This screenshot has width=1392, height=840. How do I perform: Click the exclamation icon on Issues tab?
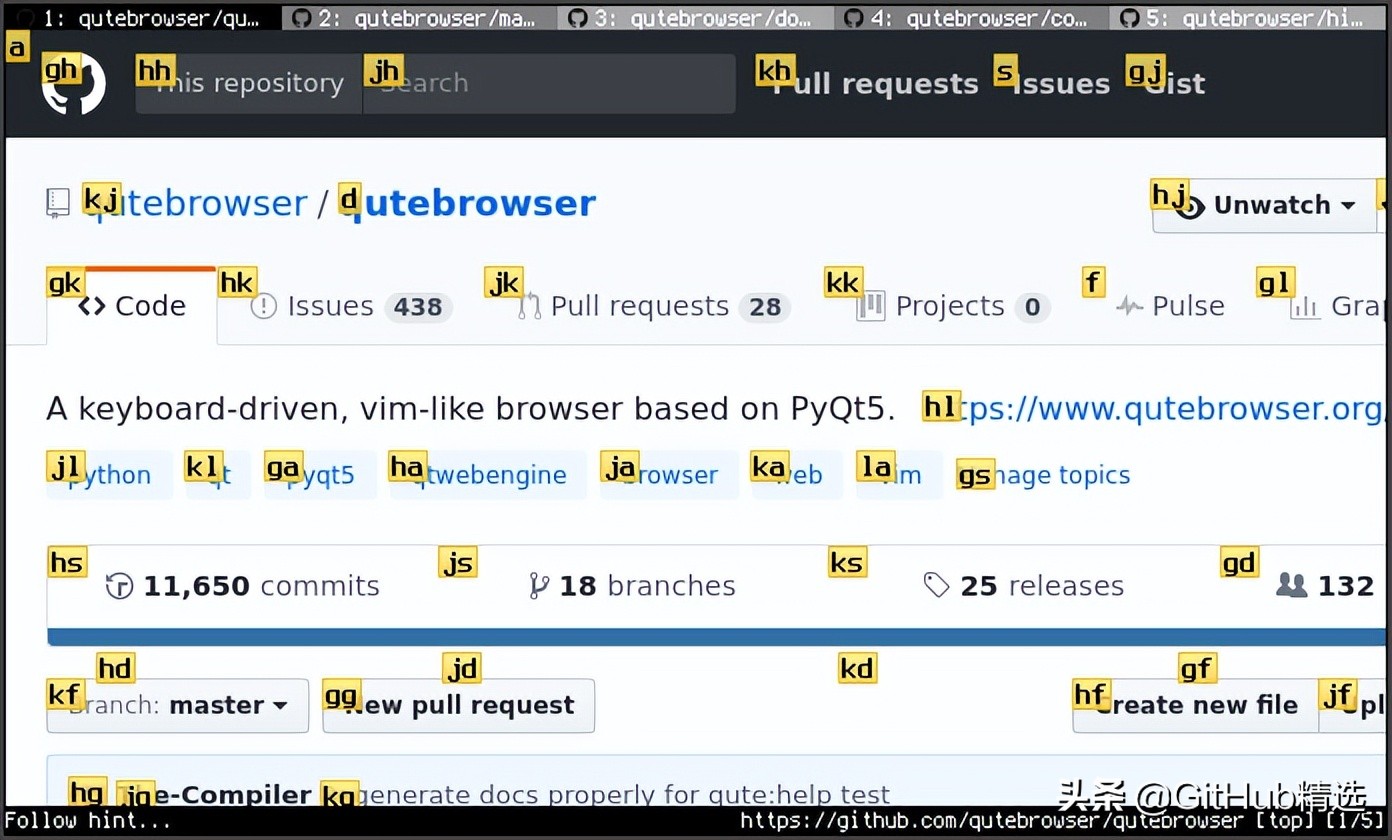click(263, 306)
